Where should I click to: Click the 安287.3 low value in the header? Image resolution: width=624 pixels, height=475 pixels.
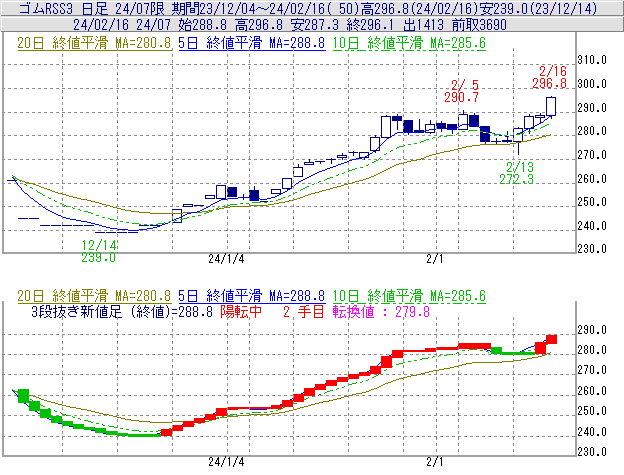(315, 25)
